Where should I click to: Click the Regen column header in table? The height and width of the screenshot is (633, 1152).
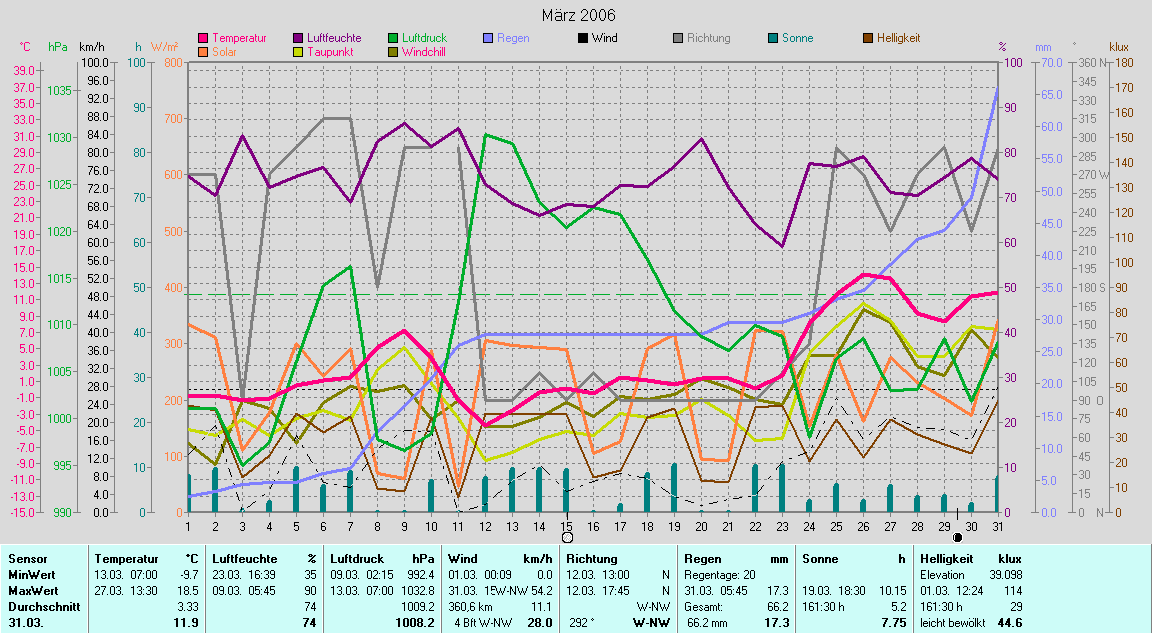(704, 559)
